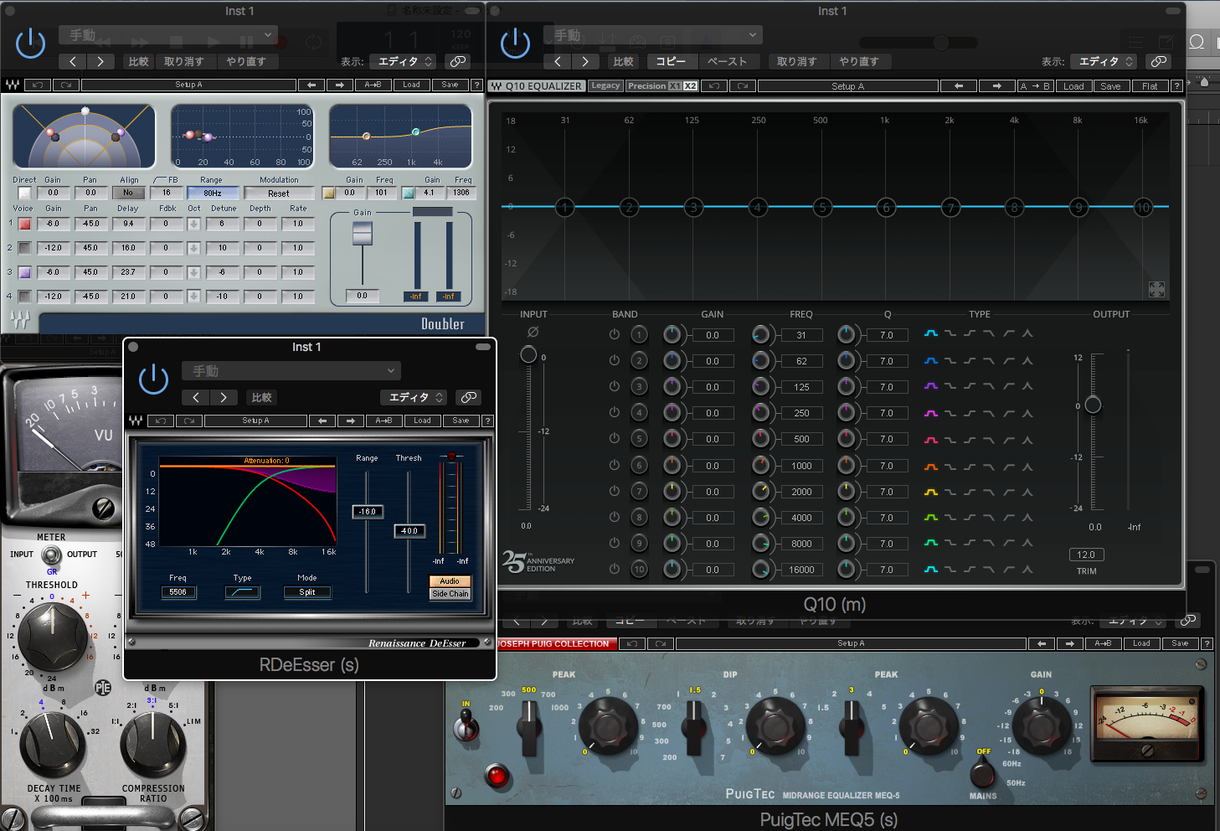
Task: Select the bell filter type for Q10 band 1
Action: pyautogui.click(x=931, y=334)
